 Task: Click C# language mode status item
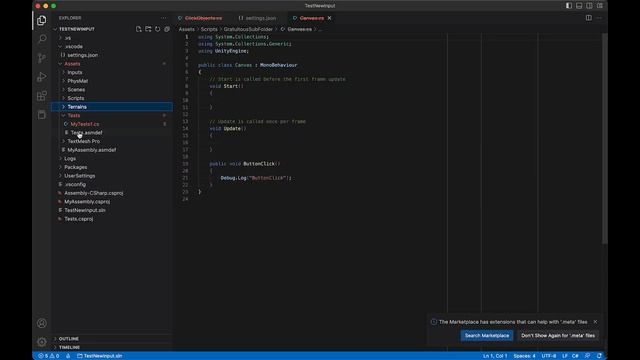tap(575, 356)
